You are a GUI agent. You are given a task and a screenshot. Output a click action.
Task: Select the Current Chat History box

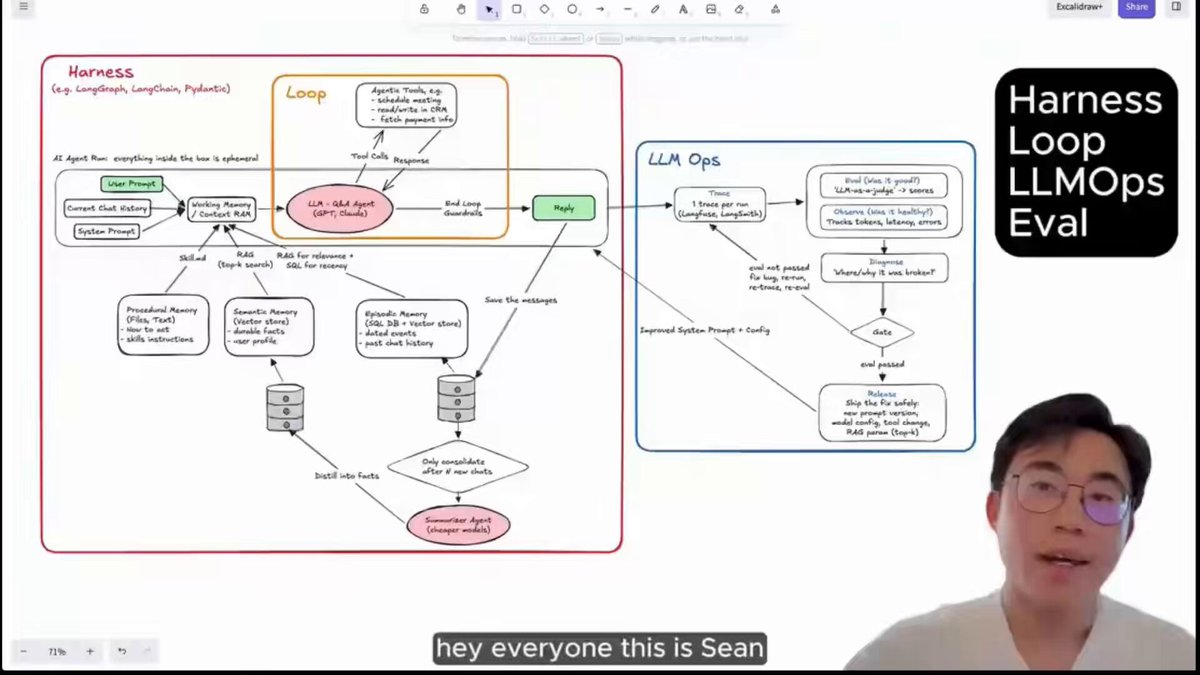tap(107, 208)
